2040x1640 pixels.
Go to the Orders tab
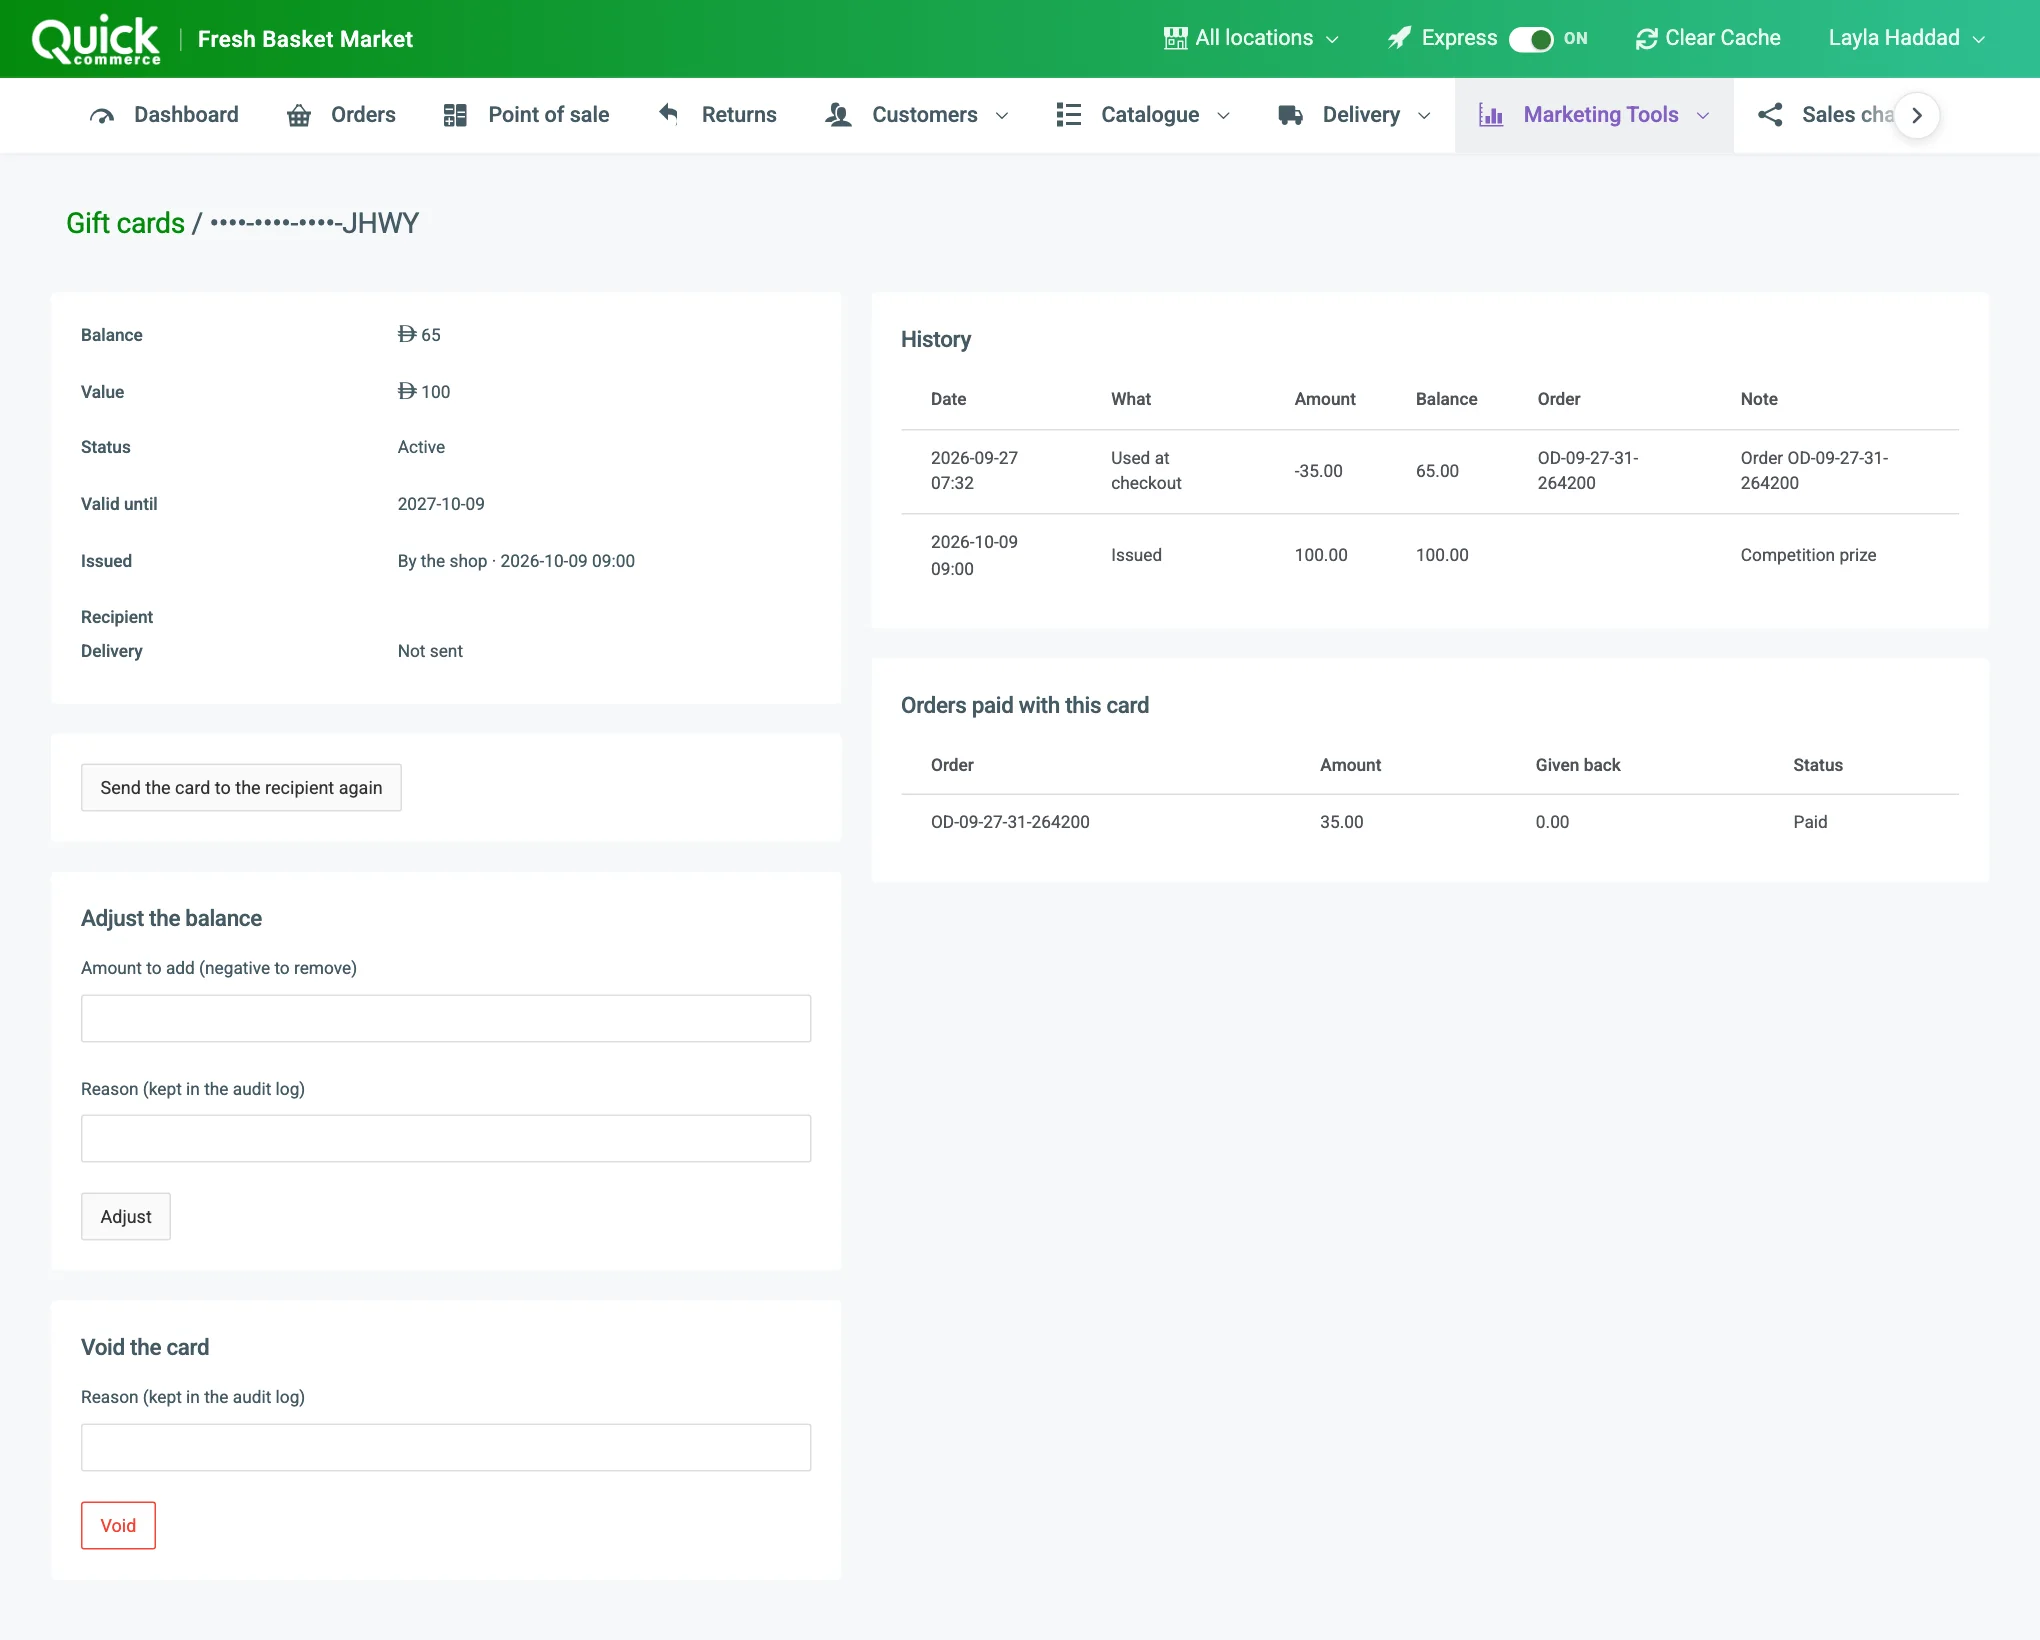[341, 115]
